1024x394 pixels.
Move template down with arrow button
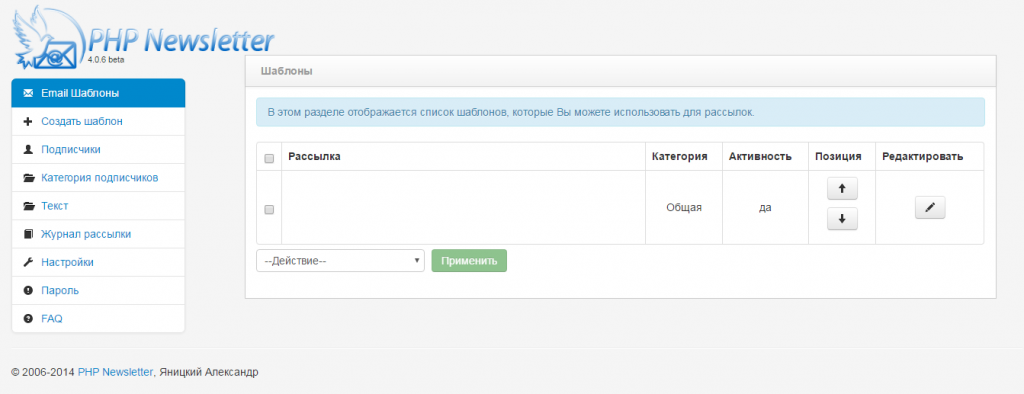pyautogui.click(x=842, y=220)
